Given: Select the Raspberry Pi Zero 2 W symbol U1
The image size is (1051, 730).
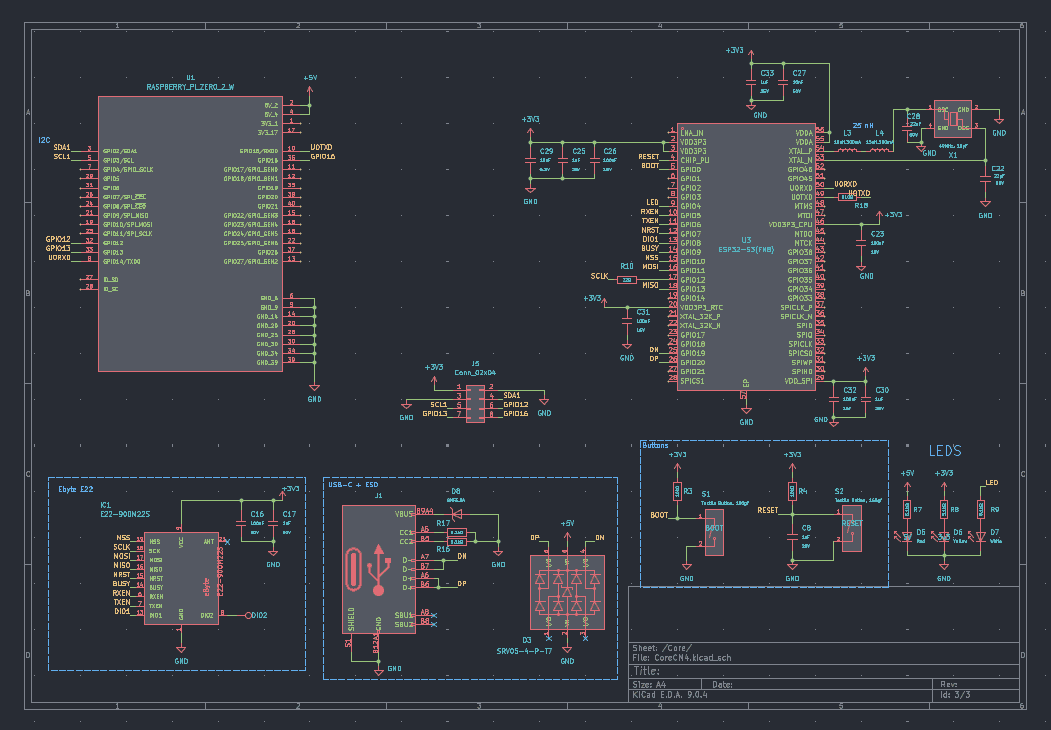Looking at the screenshot, I should 190,233.
